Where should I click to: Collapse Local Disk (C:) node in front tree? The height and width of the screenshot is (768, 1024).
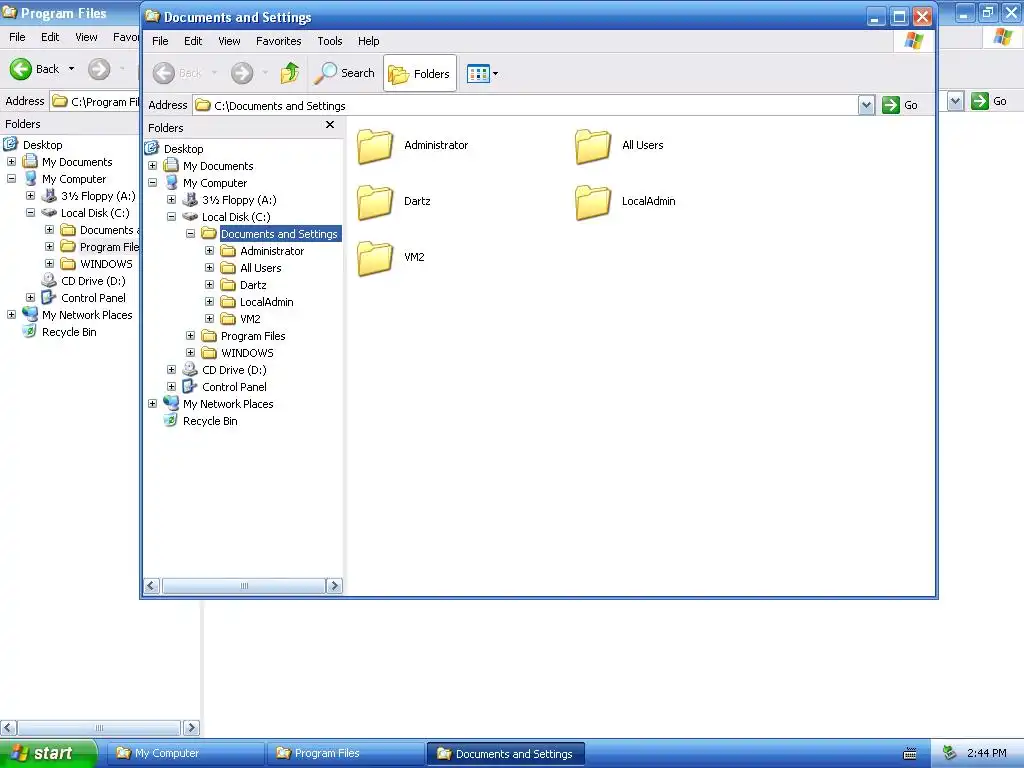click(172, 217)
